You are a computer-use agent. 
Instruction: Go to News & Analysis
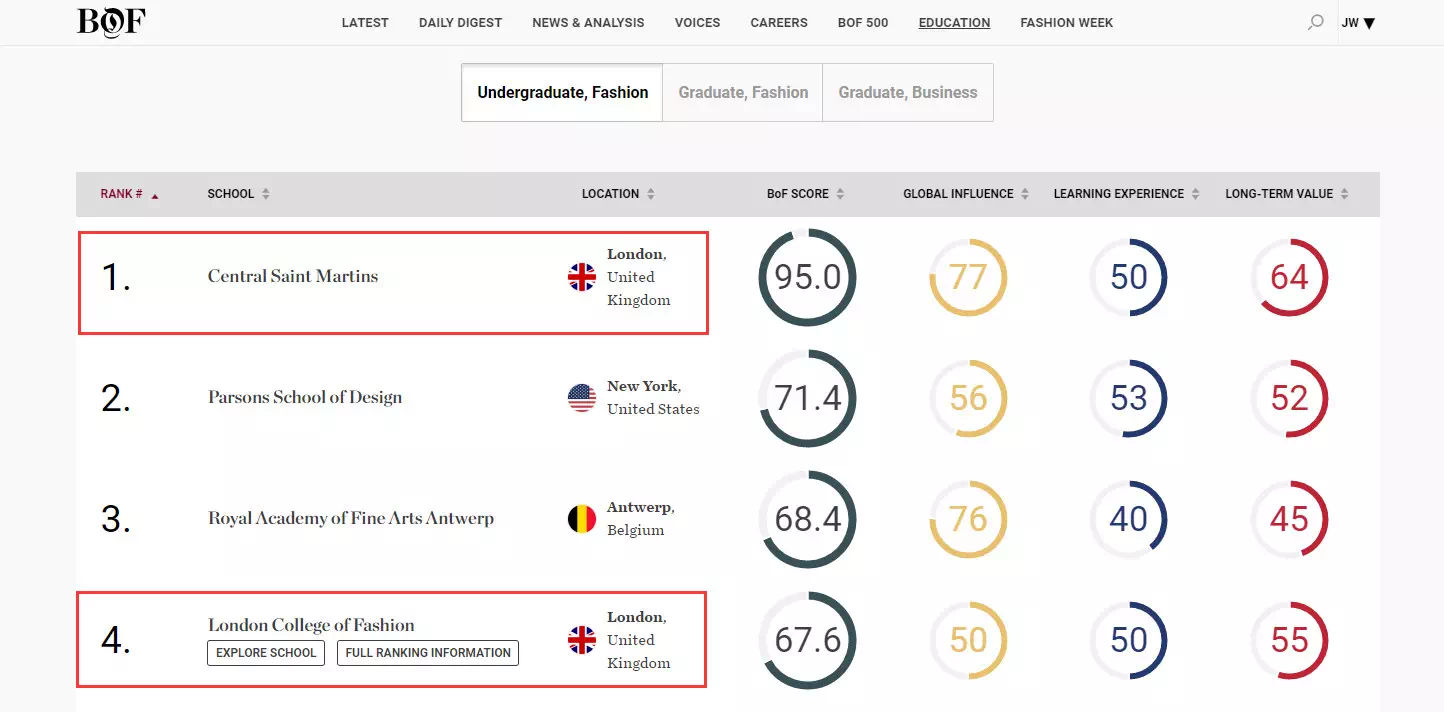(588, 23)
